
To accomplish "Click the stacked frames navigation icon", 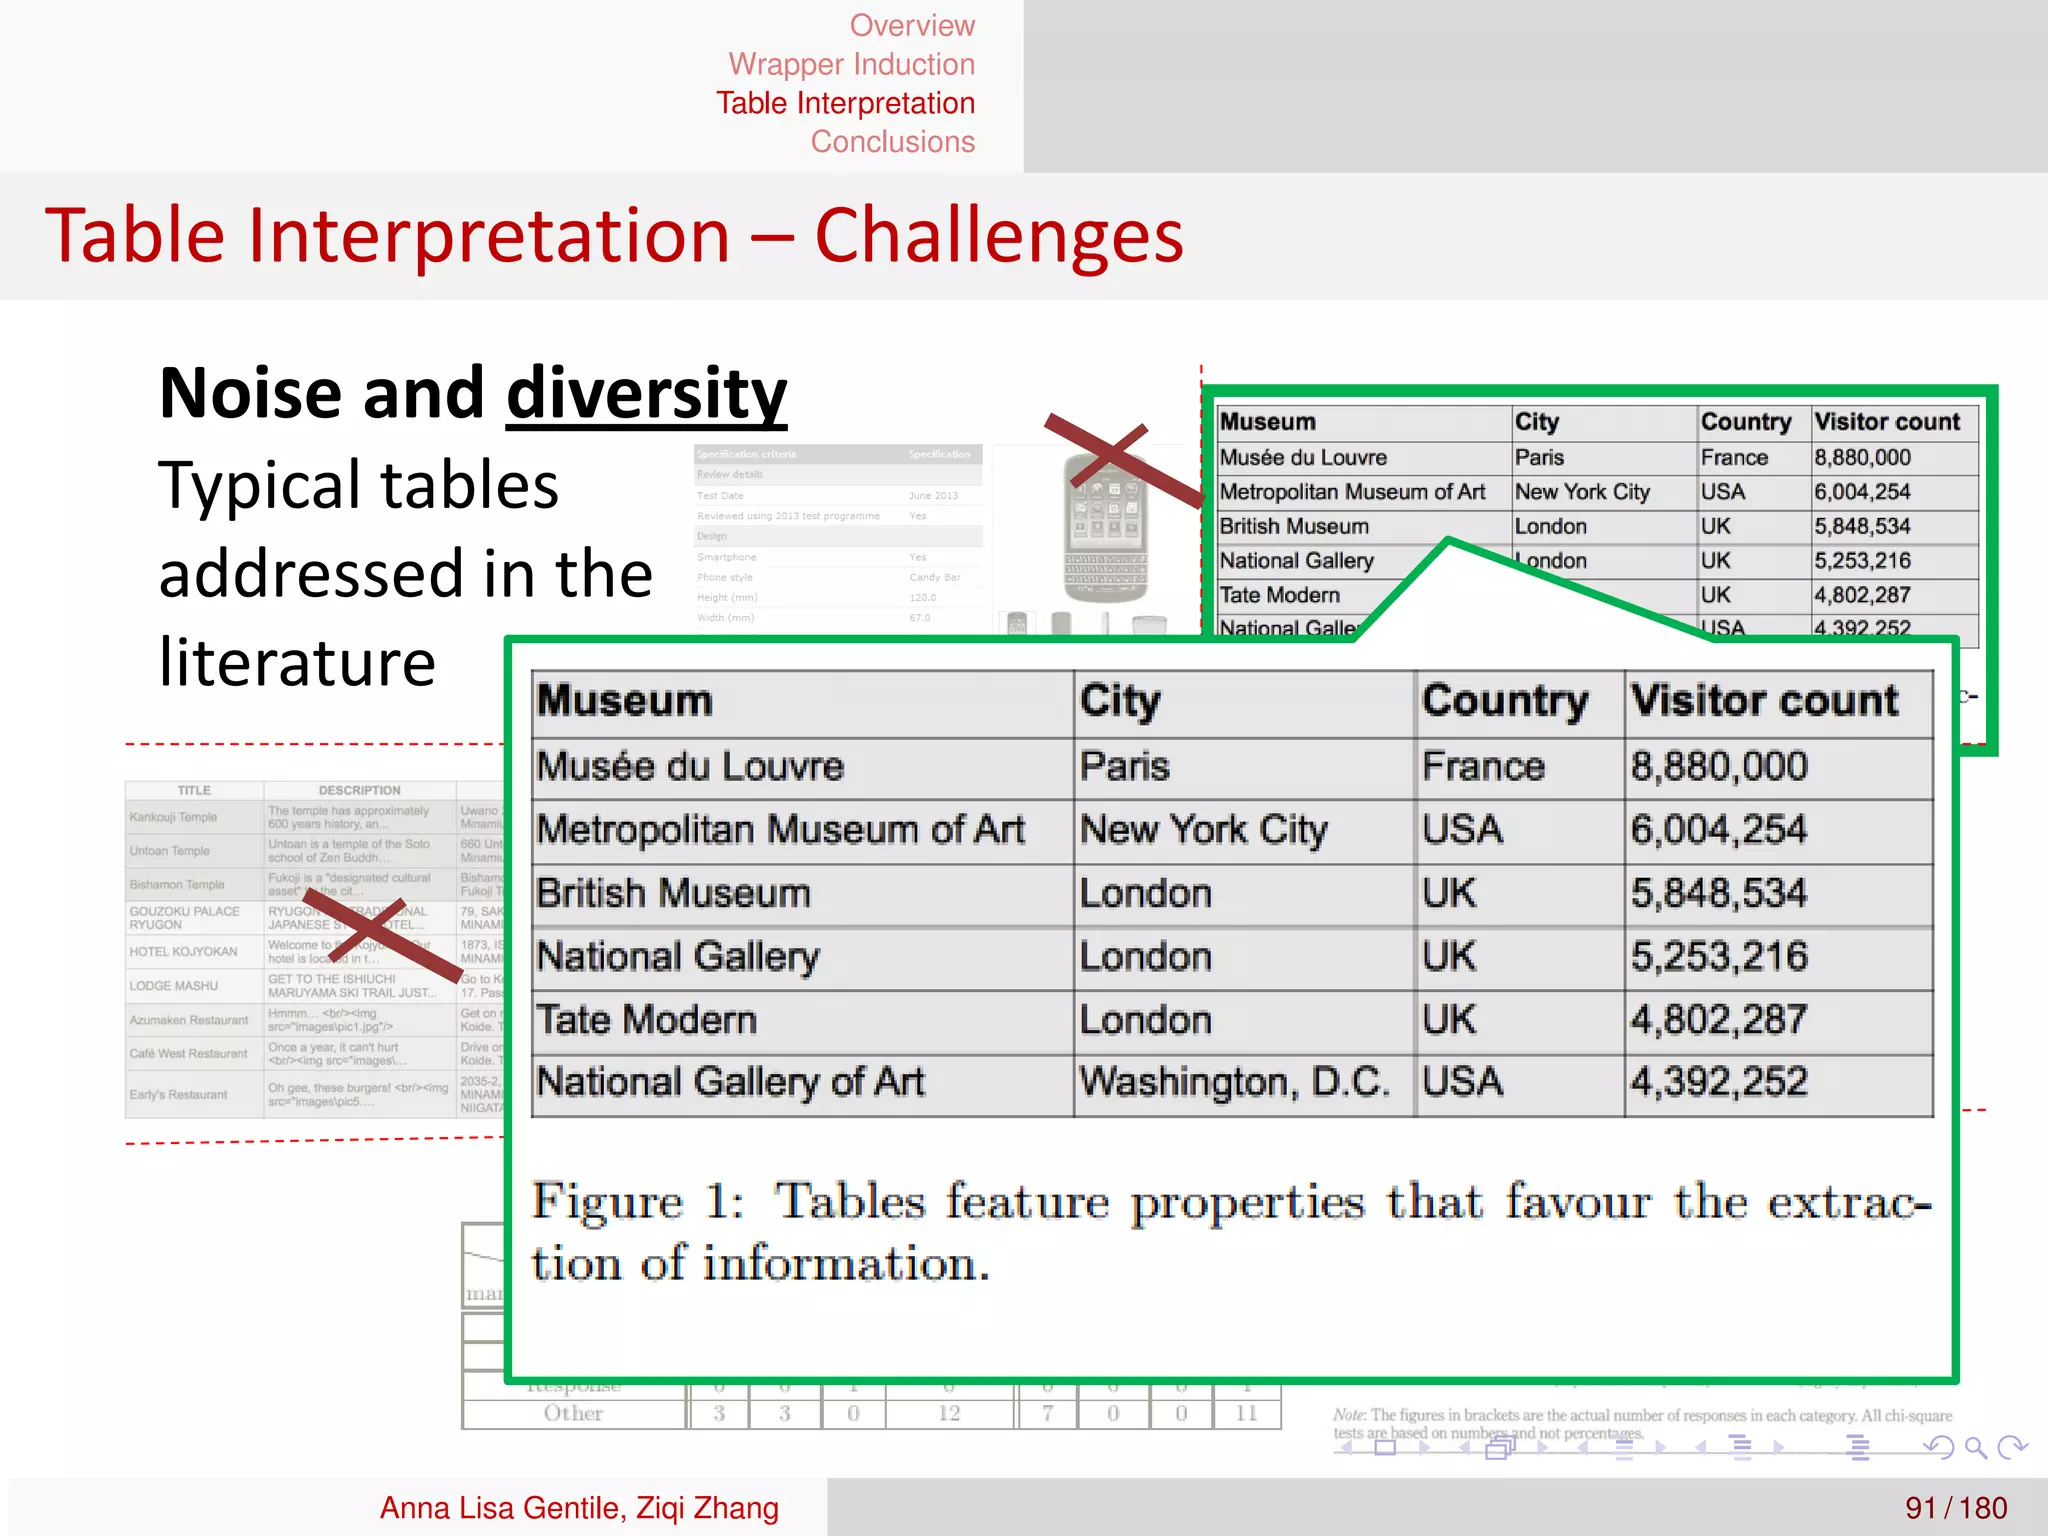I will coord(1501,1447).
